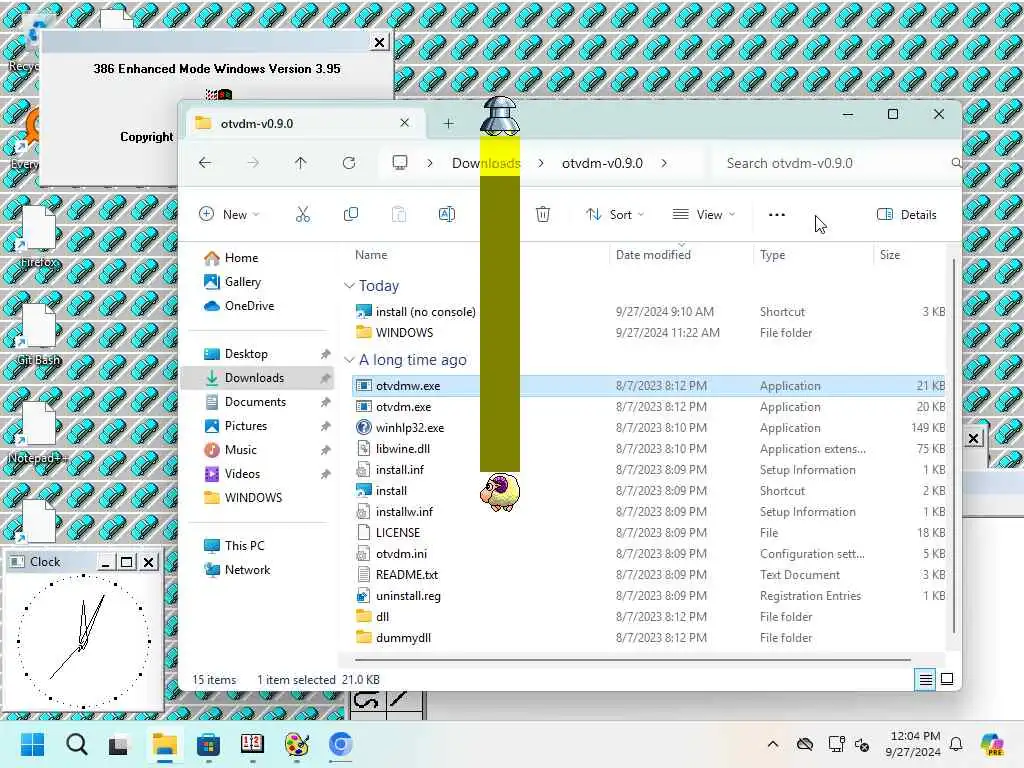This screenshot has height=768, width=1024.
Task: Open the See more ellipsis menu
Action: (x=776, y=214)
